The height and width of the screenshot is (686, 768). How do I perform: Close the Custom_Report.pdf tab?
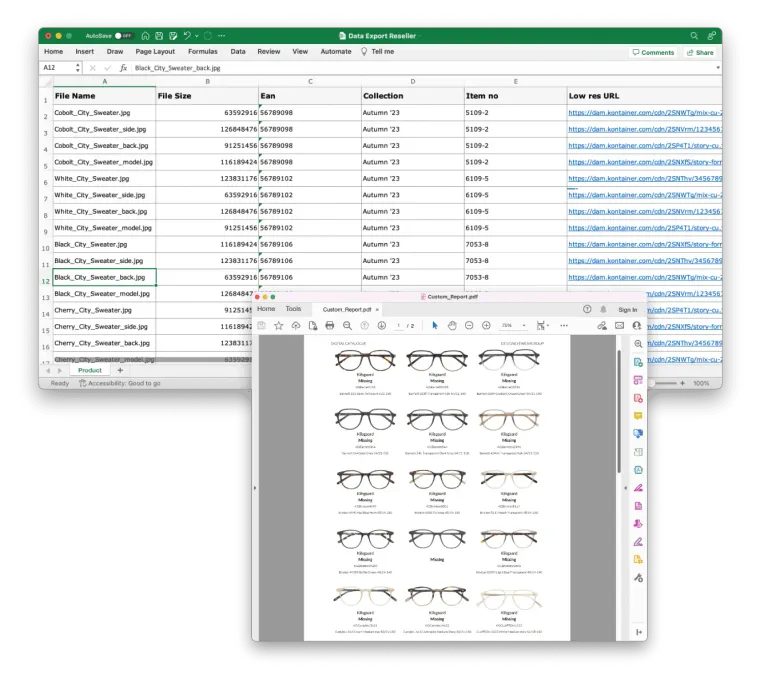(377, 310)
